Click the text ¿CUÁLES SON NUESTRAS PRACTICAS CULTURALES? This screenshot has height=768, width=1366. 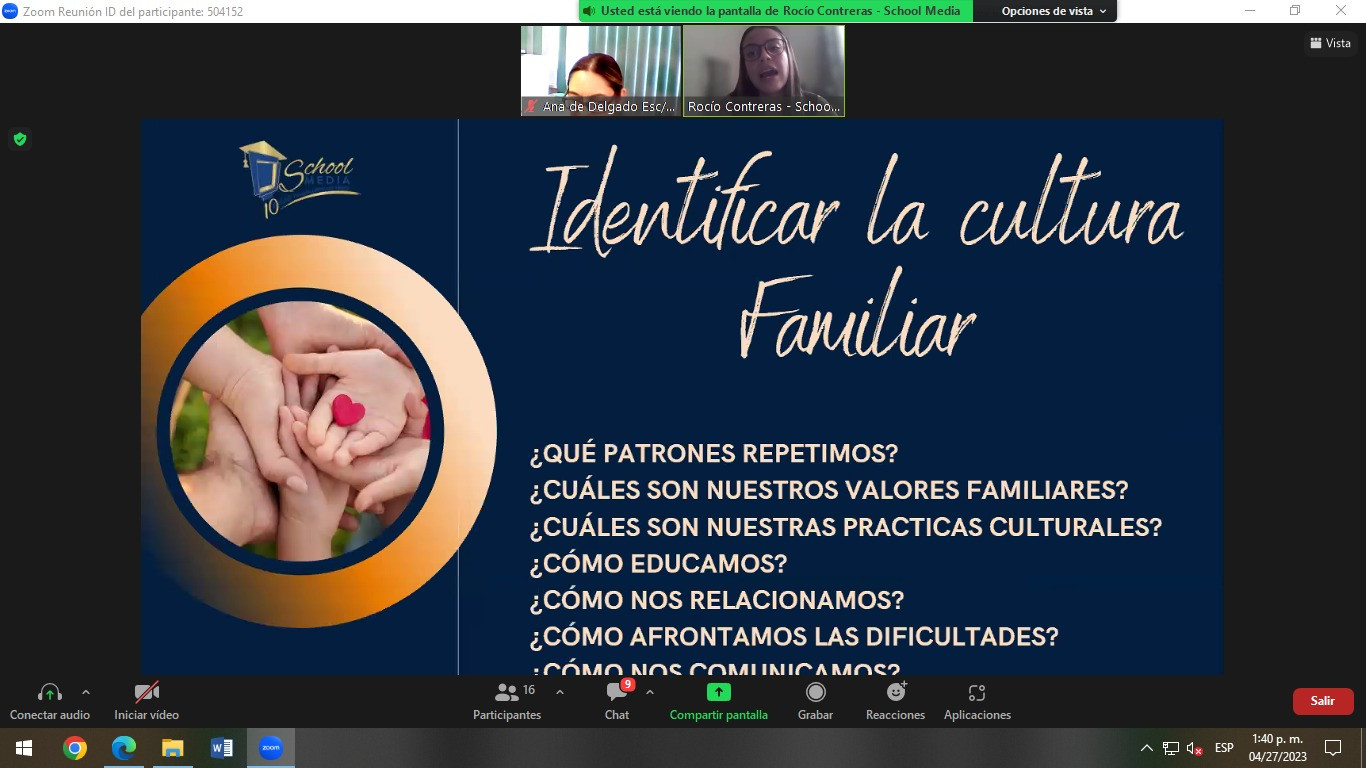846,527
